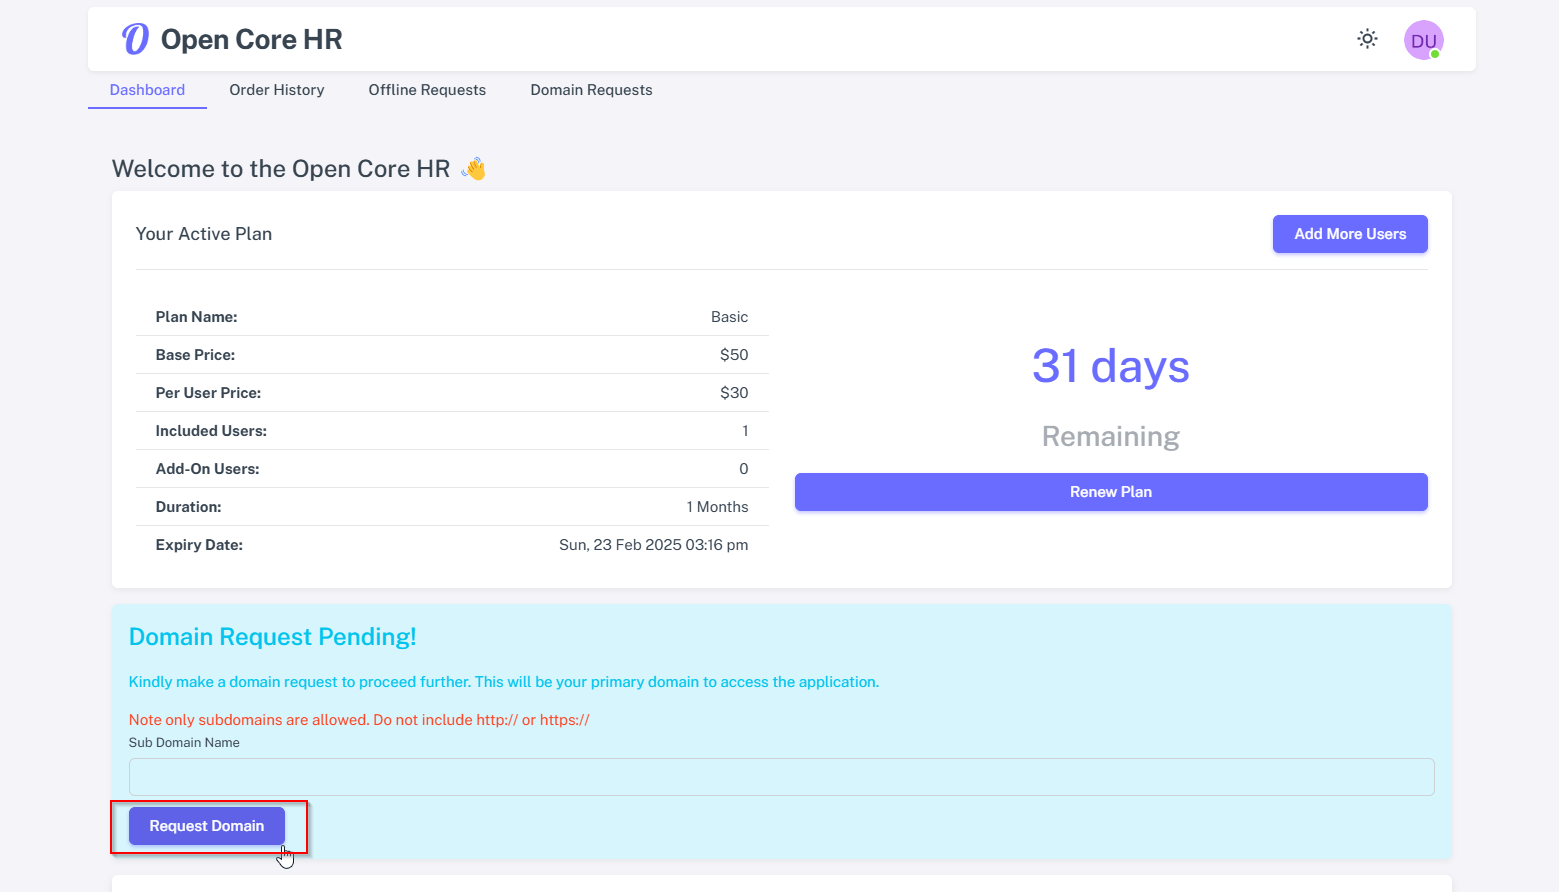The image size is (1559, 892).
Task: Open the Order History tab
Action: [277, 90]
